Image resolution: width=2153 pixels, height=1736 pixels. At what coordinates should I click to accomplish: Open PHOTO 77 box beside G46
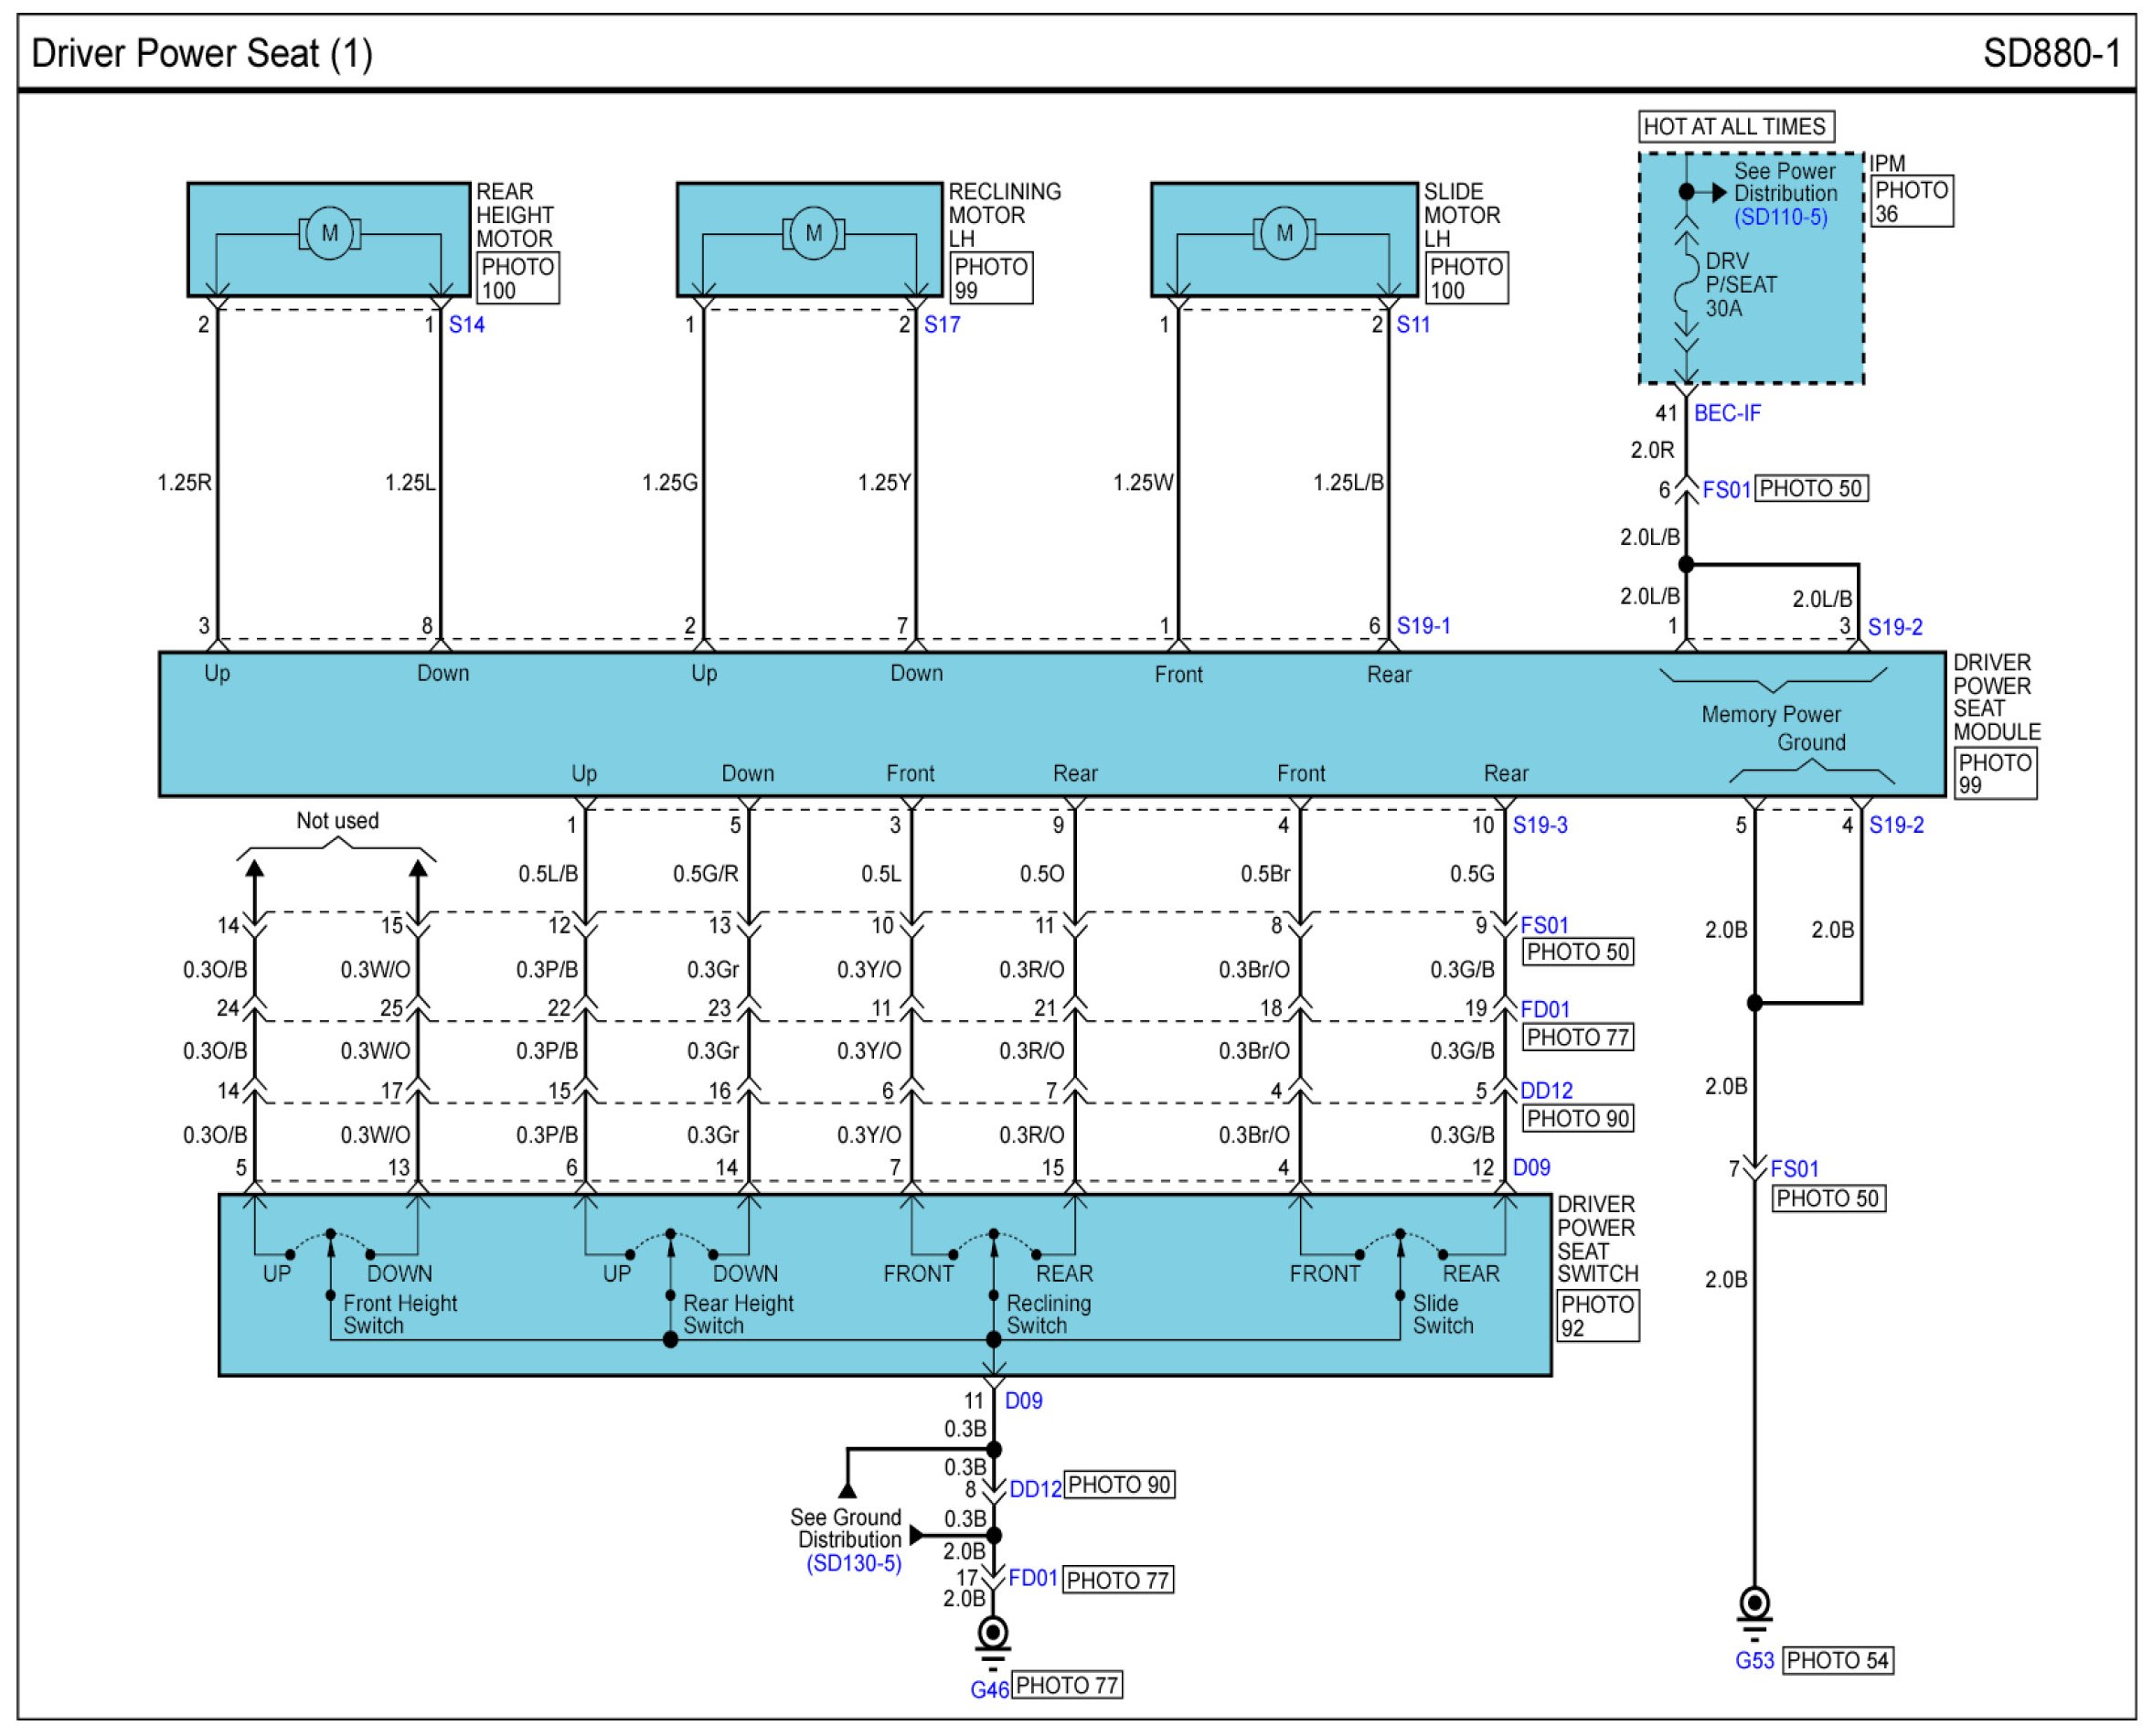pyautogui.click(x=1067, y=1685)
